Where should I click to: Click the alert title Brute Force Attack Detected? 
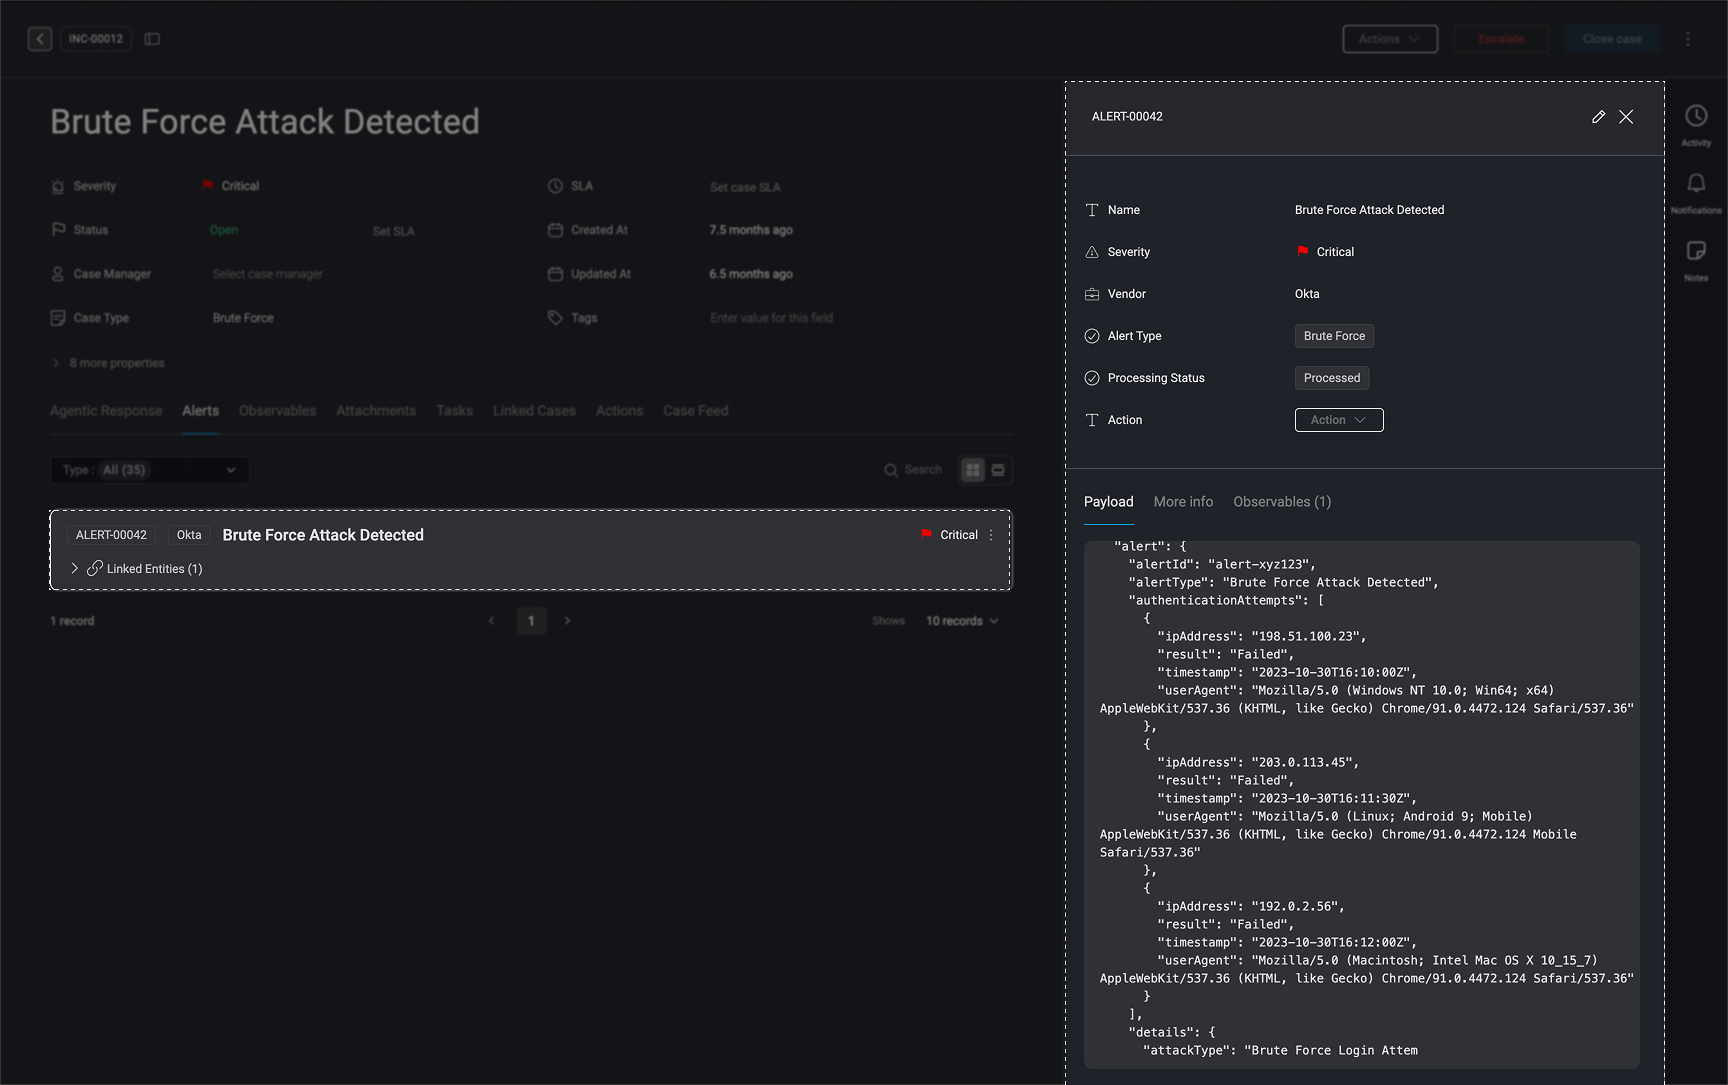point(323,535)
